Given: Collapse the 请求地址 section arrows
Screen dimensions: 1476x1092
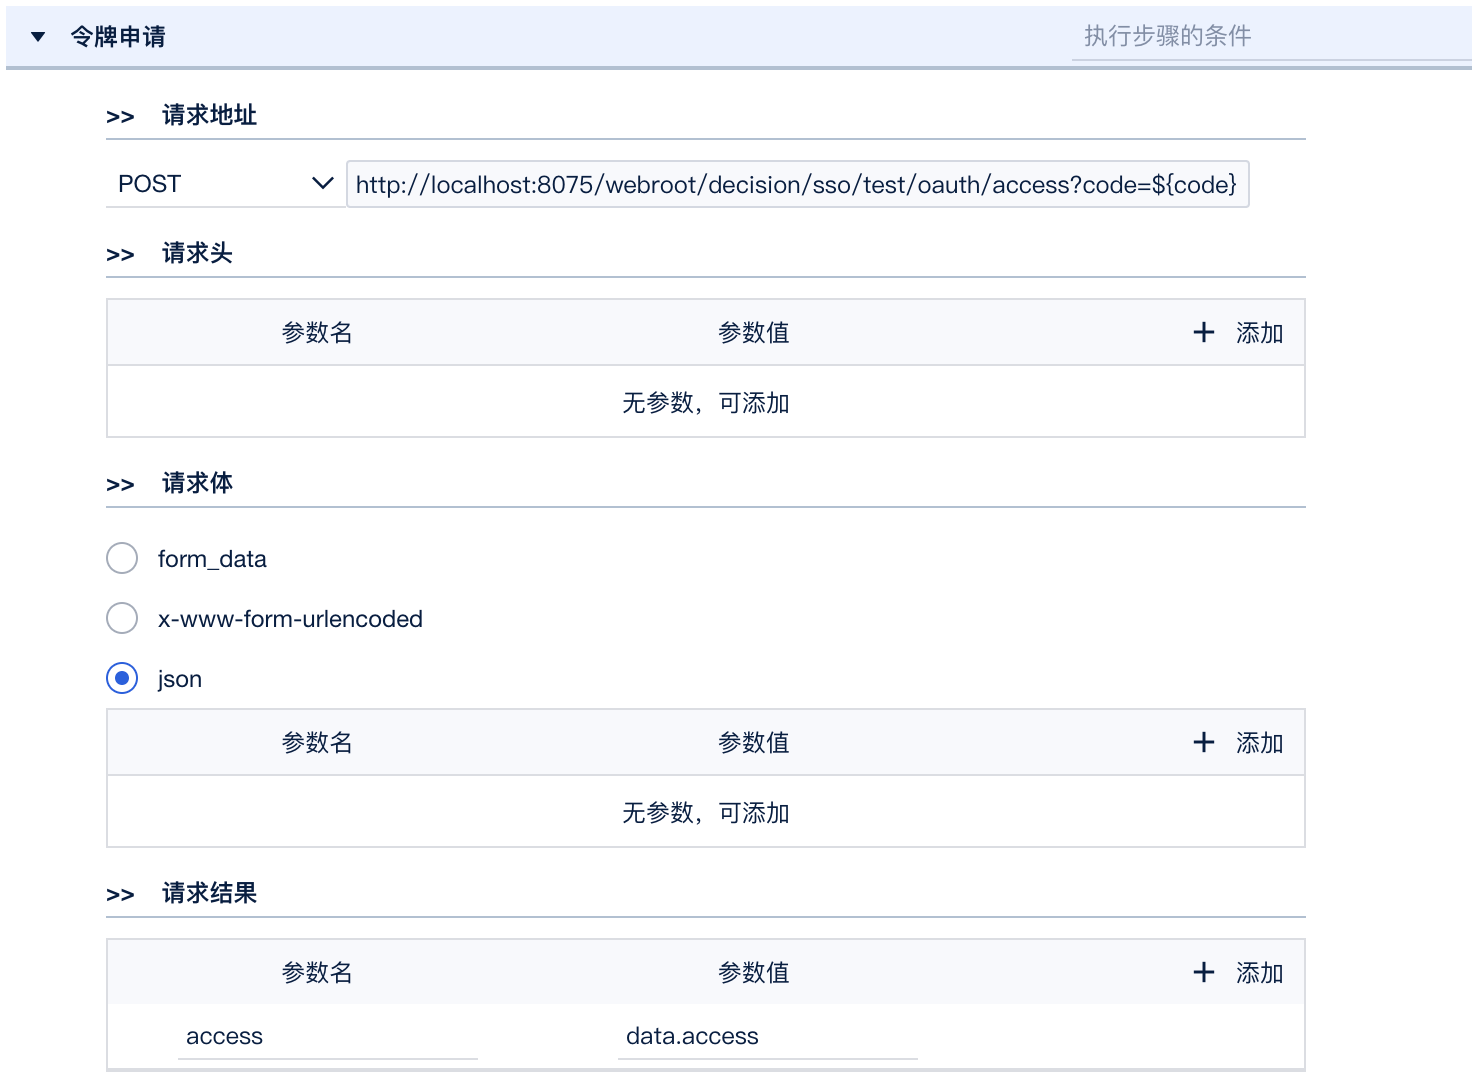Looking at the screenshot, I should click(120, 117).
